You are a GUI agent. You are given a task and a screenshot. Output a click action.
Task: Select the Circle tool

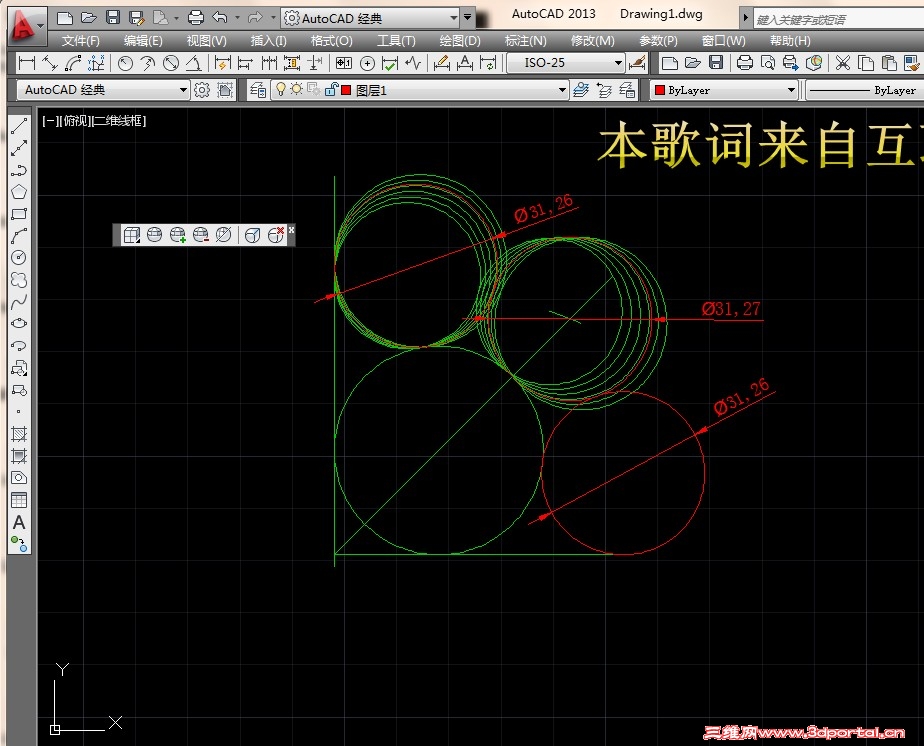[x=19, y=258]
